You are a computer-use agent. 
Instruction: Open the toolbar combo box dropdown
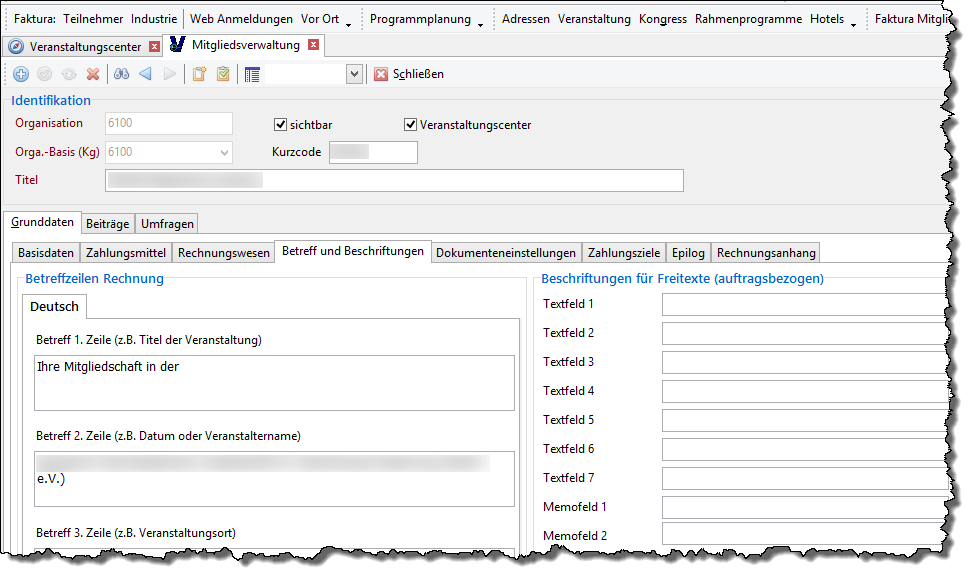(354, 74)
